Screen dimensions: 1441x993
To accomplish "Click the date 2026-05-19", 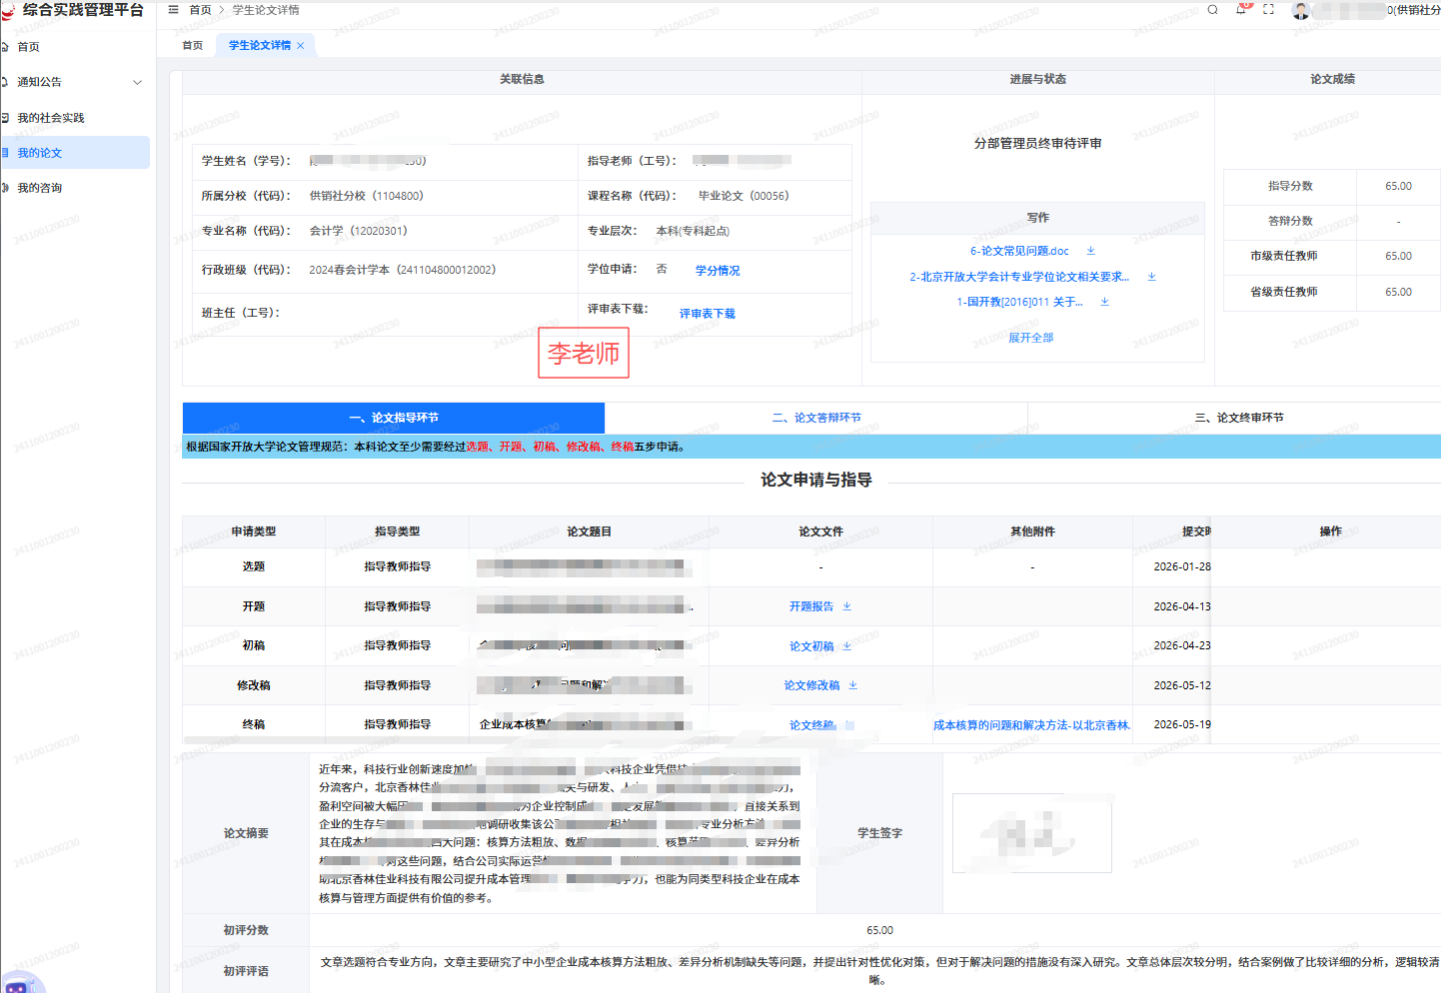I will [1182, 725].
